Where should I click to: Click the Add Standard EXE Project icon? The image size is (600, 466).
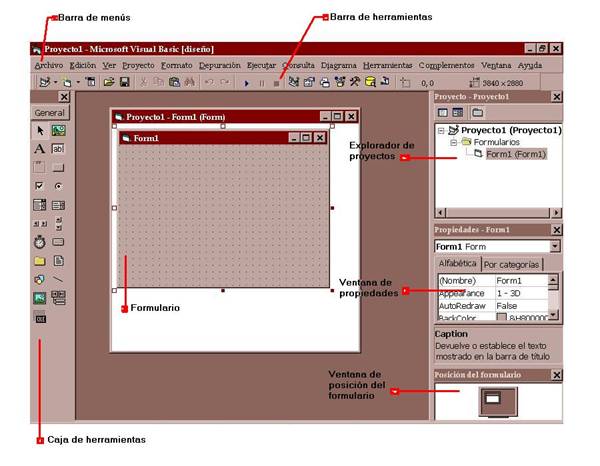click(x=45, y=82)
